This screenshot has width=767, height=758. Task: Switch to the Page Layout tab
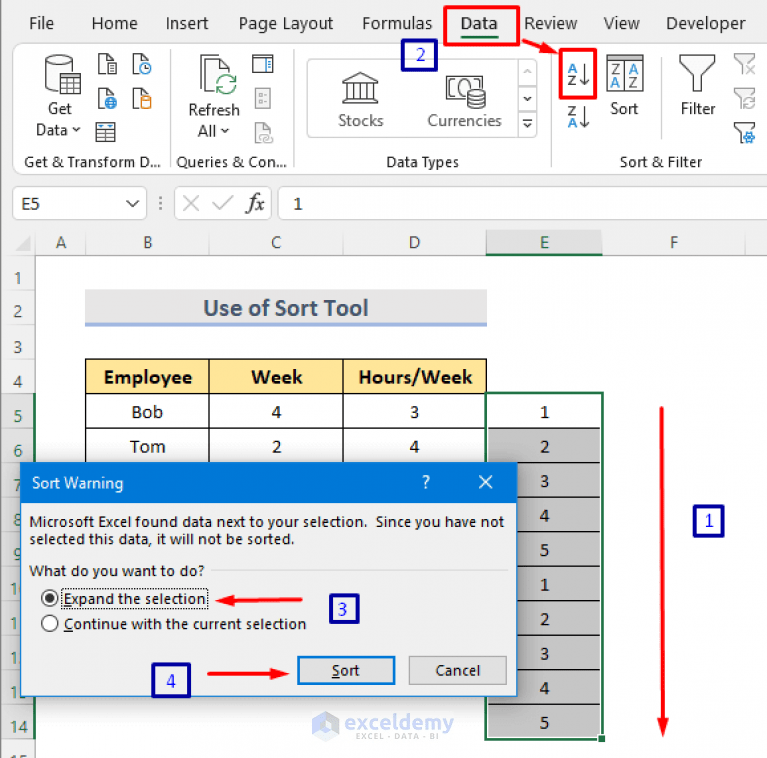coord(286,23)
